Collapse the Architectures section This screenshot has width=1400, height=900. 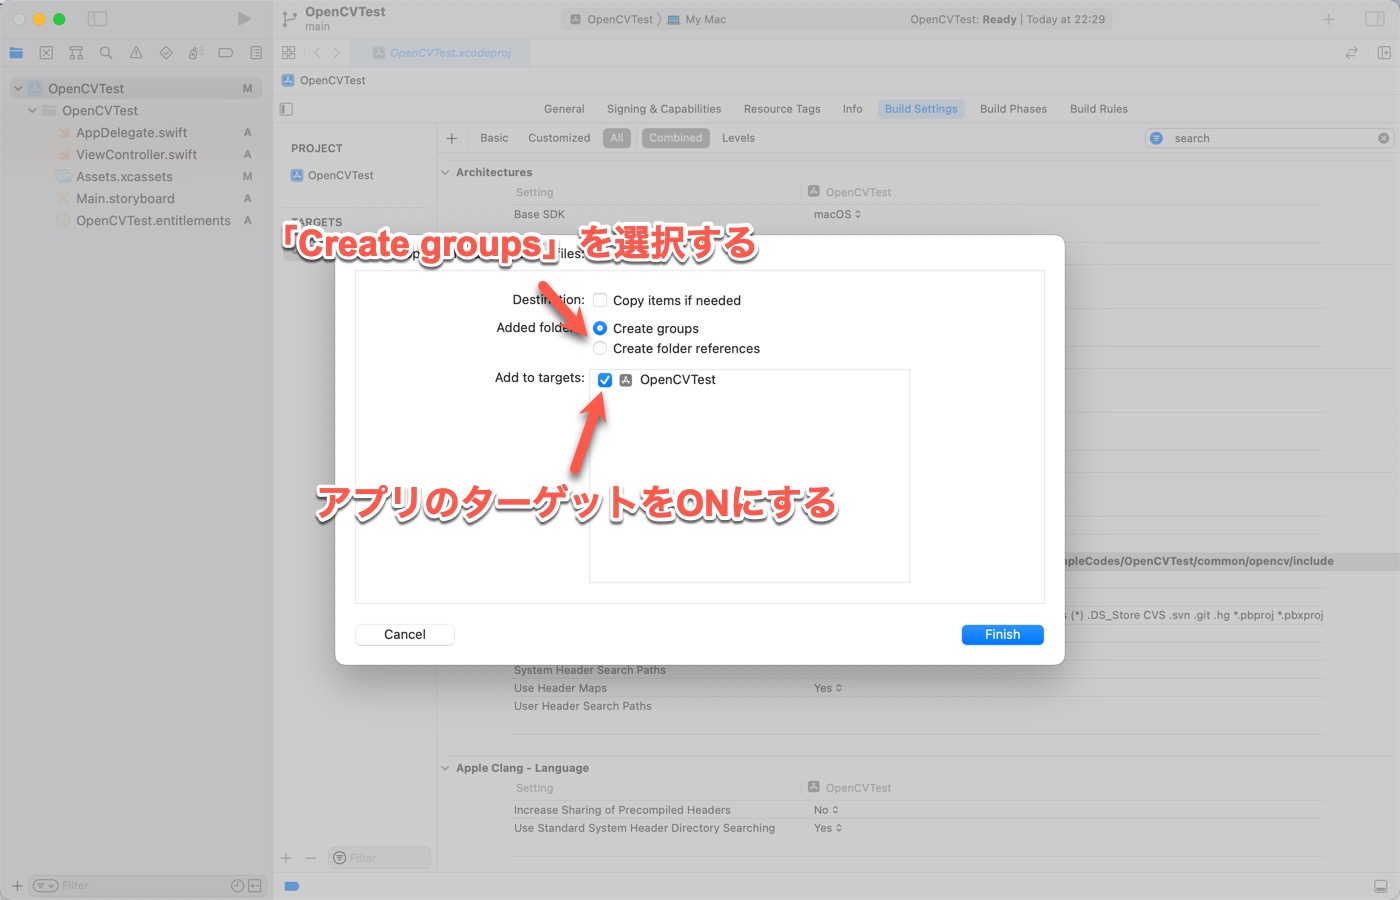(446, 172)
